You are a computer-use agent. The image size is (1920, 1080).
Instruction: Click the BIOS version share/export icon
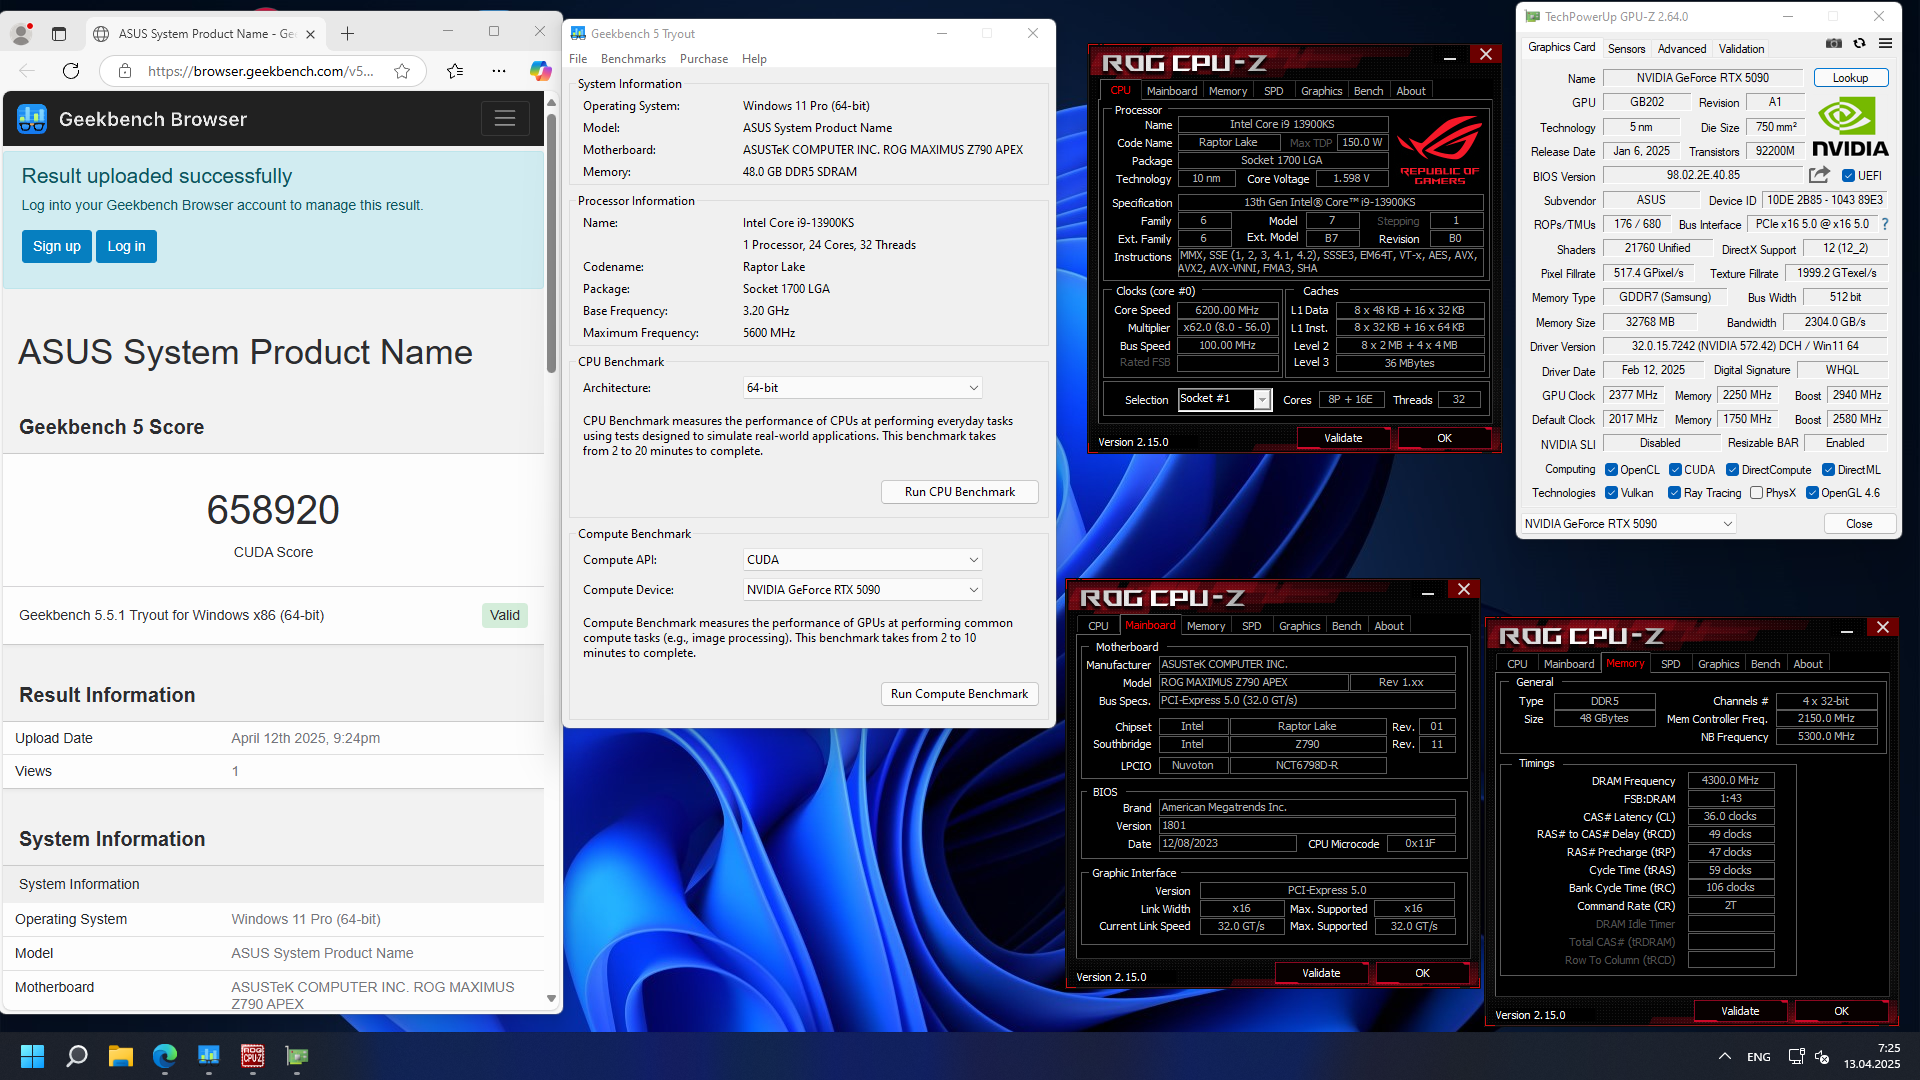coord(1819,175)
